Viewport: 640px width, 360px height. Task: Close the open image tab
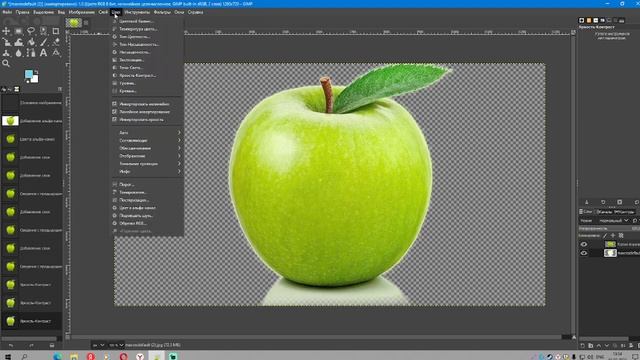coord(86,23)
